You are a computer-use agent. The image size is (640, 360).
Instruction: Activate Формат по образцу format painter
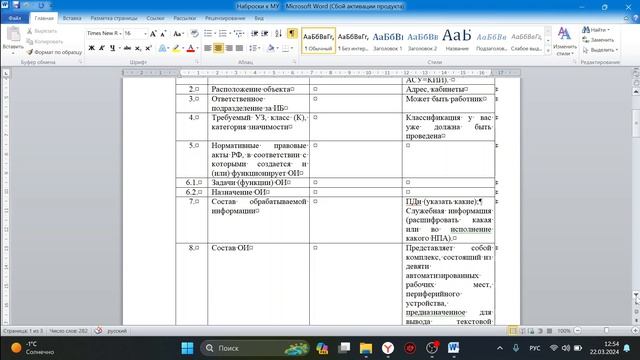point(54,52)
